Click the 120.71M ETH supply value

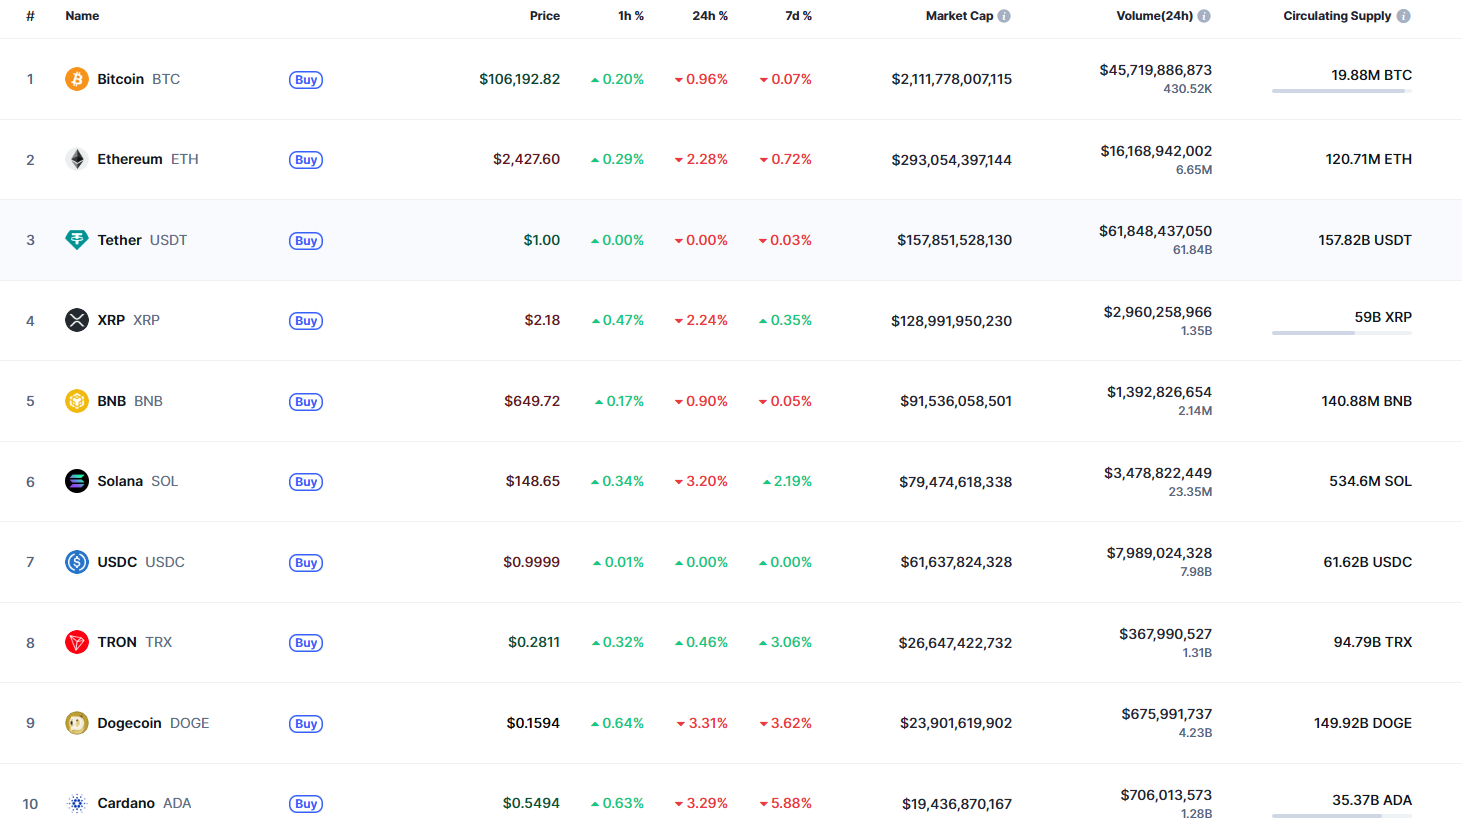coord(1368,159)
